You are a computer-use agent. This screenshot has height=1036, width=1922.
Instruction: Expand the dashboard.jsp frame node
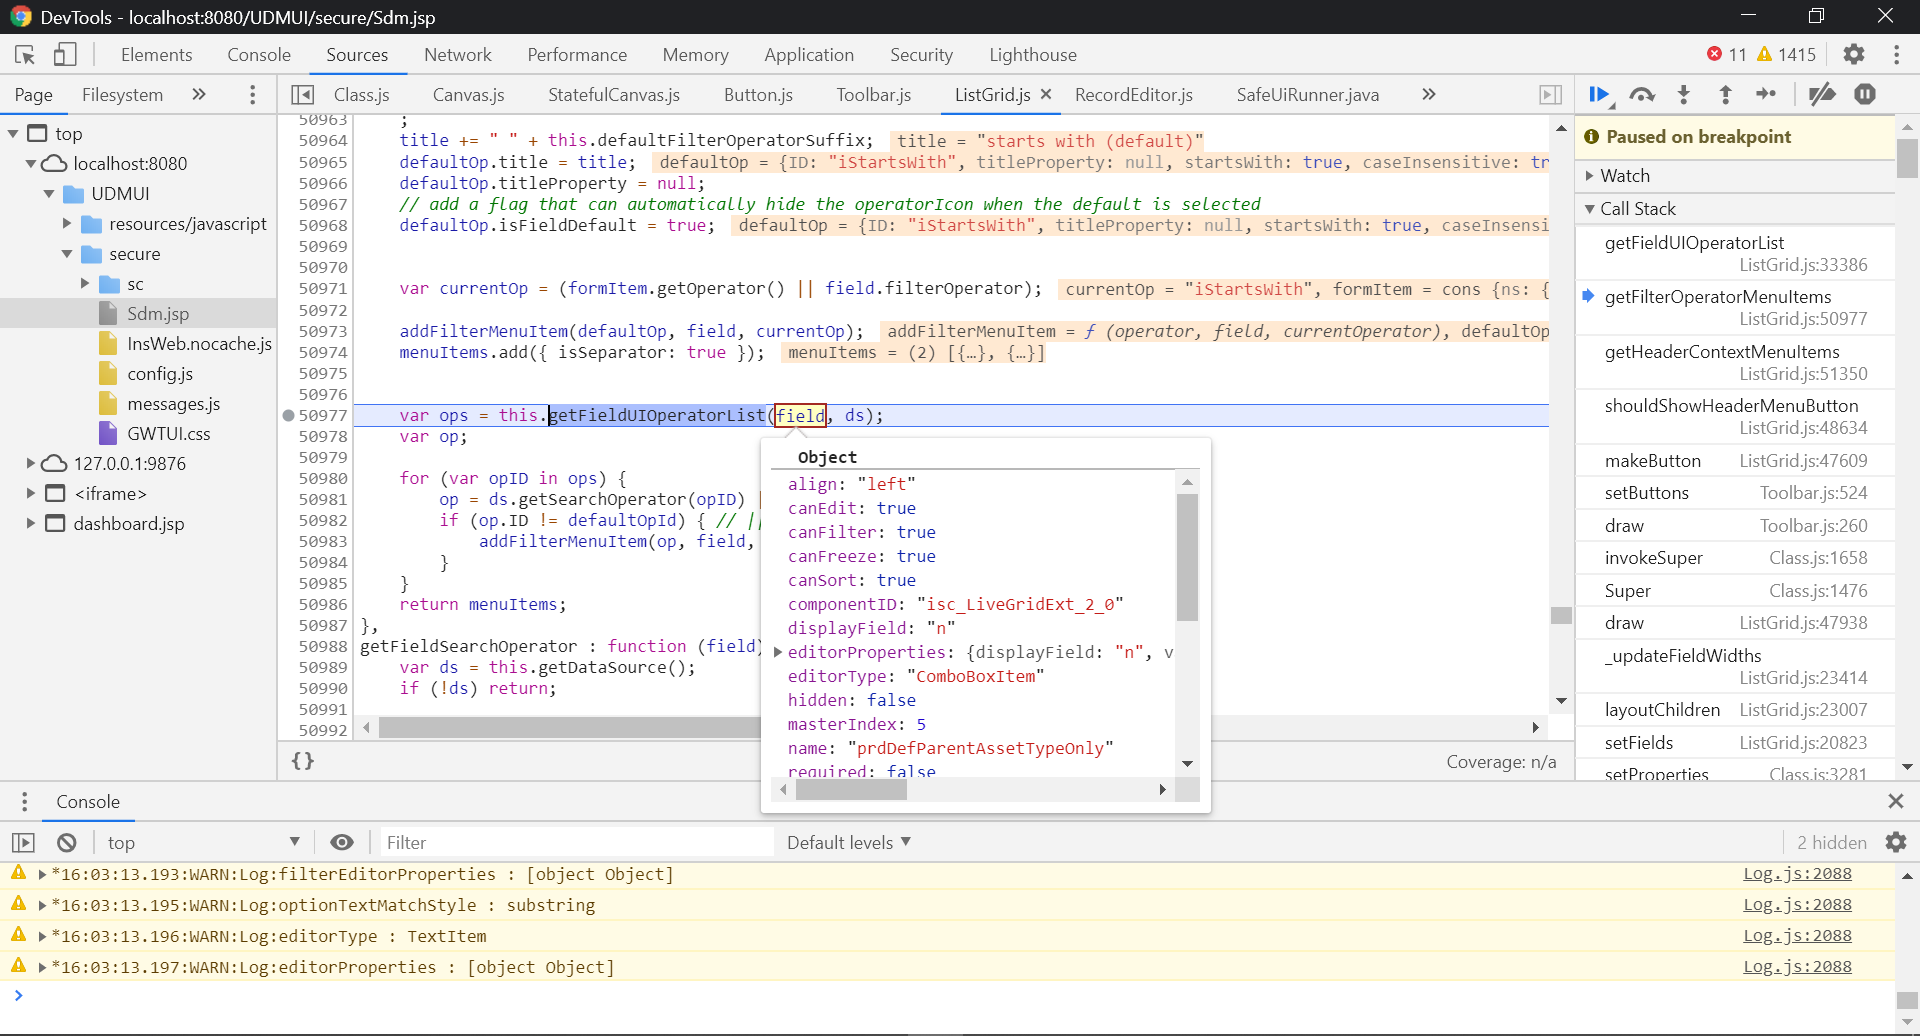point(31,524)
